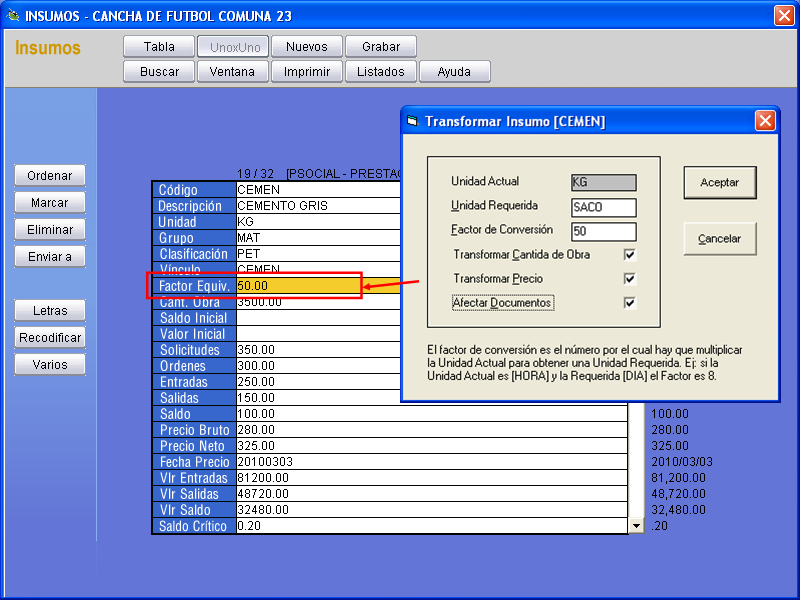The height and width of the screenshot is (600, 800).
Task: Open Ayuda help
Action: coord(455,71)
